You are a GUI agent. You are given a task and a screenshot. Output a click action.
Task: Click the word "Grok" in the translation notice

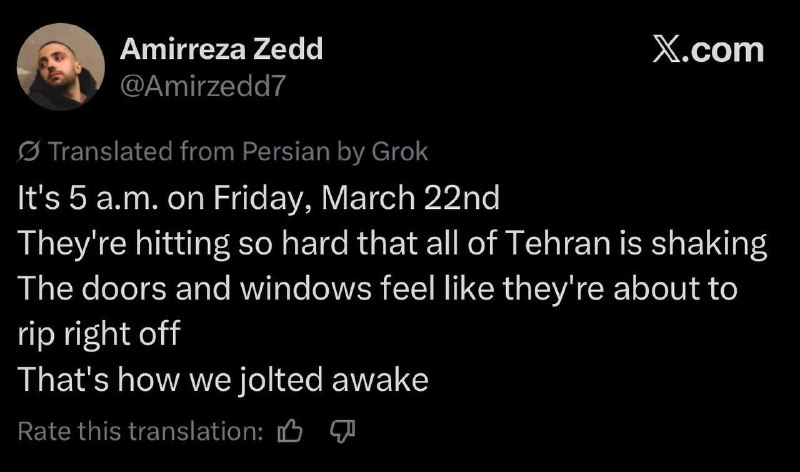(x=400, y=152)
